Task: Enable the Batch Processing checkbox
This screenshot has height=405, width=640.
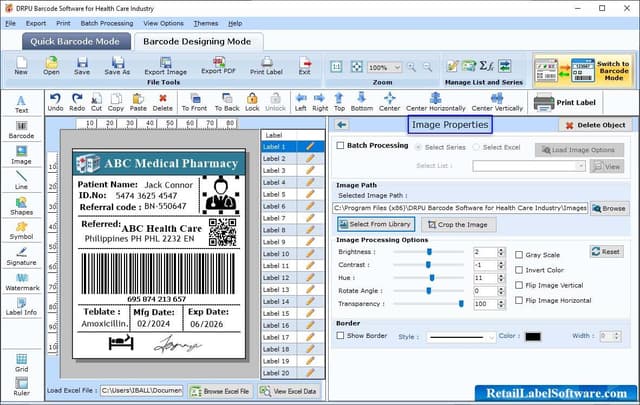Action: pos(341,146)
